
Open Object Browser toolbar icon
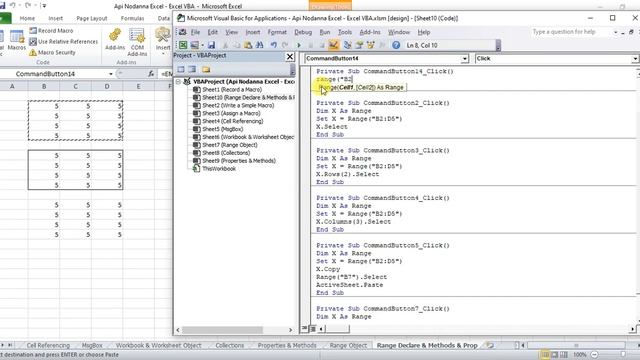pos(371,45)
